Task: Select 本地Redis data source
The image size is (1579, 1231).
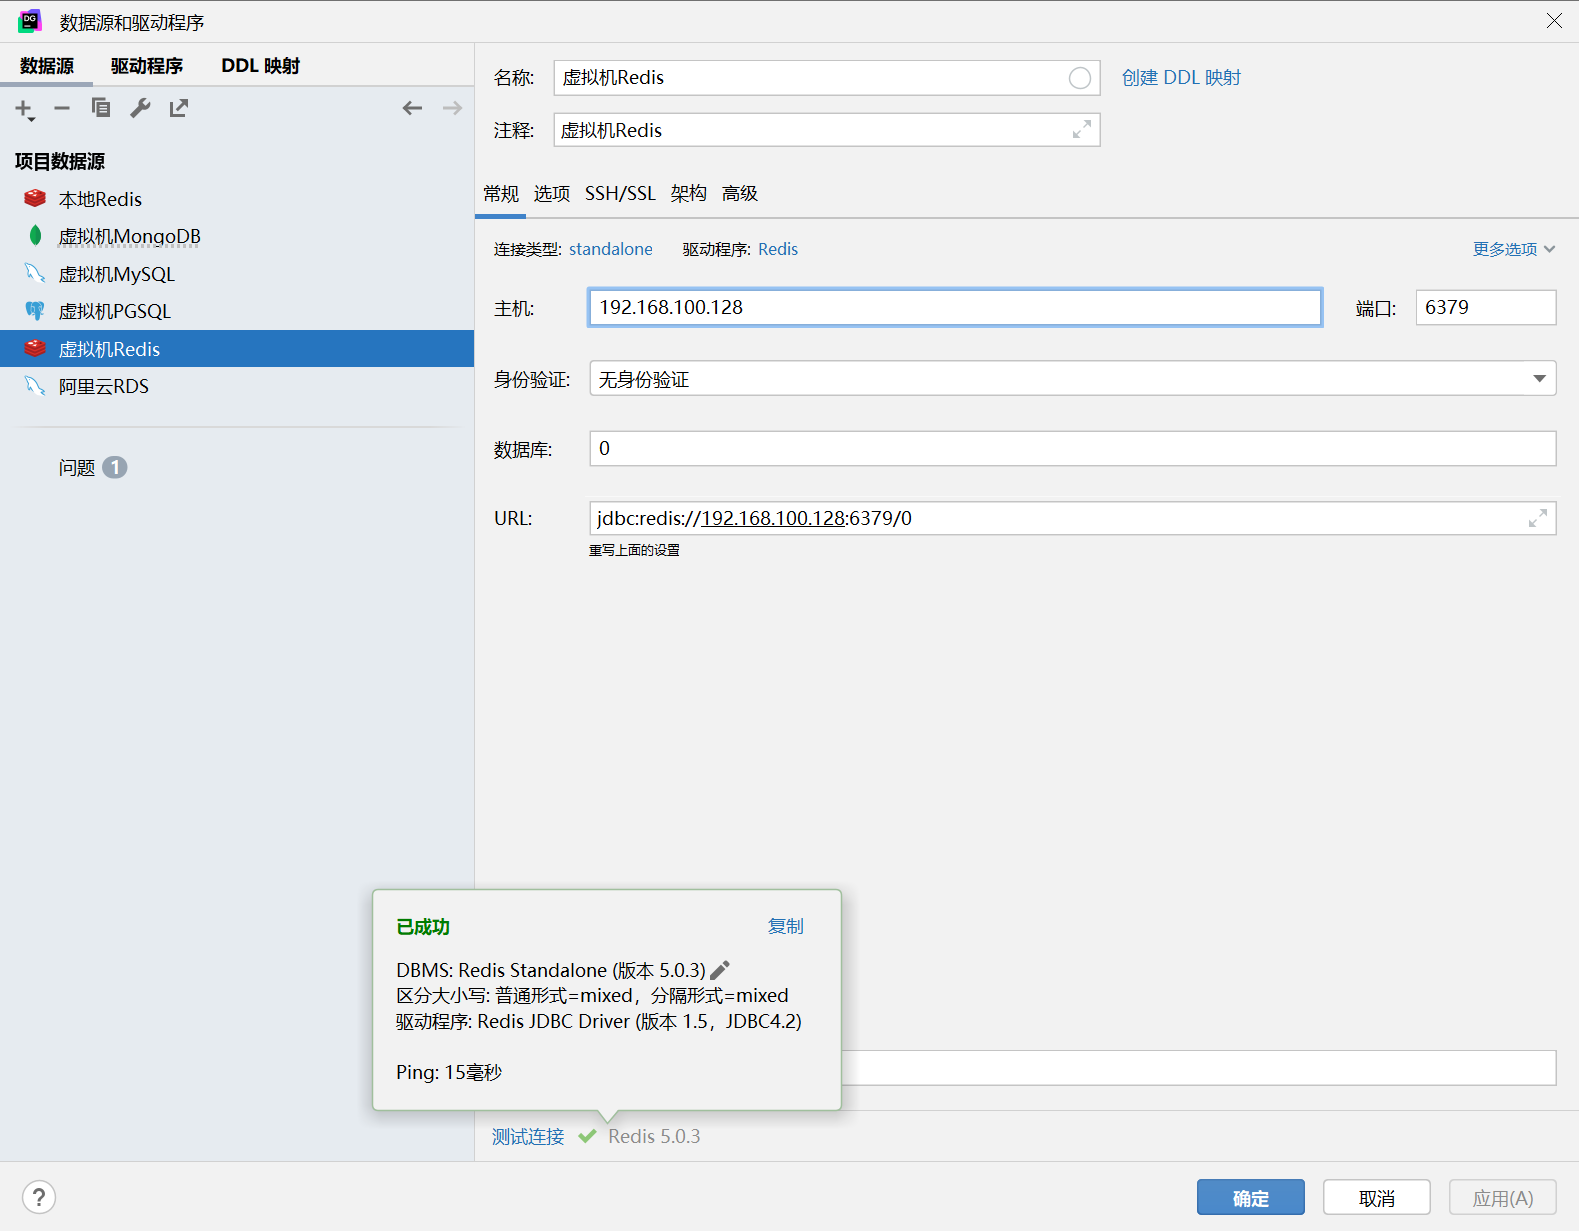Action: coord(237,199)
